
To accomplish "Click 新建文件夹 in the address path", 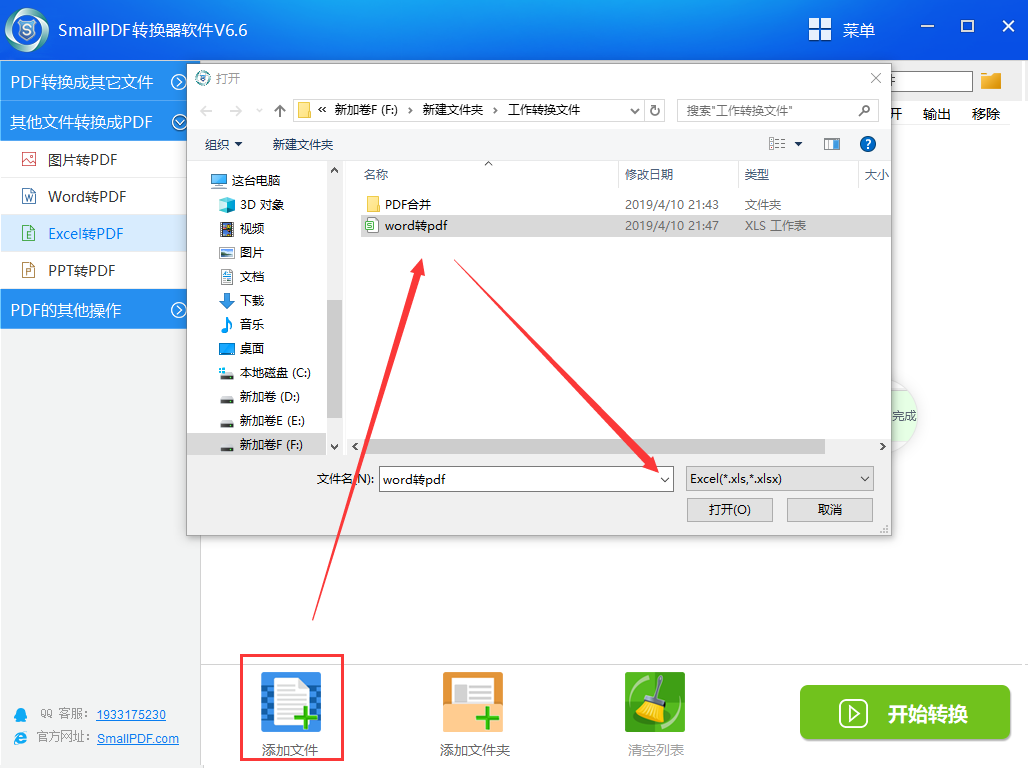I will [x=452, y=110].
